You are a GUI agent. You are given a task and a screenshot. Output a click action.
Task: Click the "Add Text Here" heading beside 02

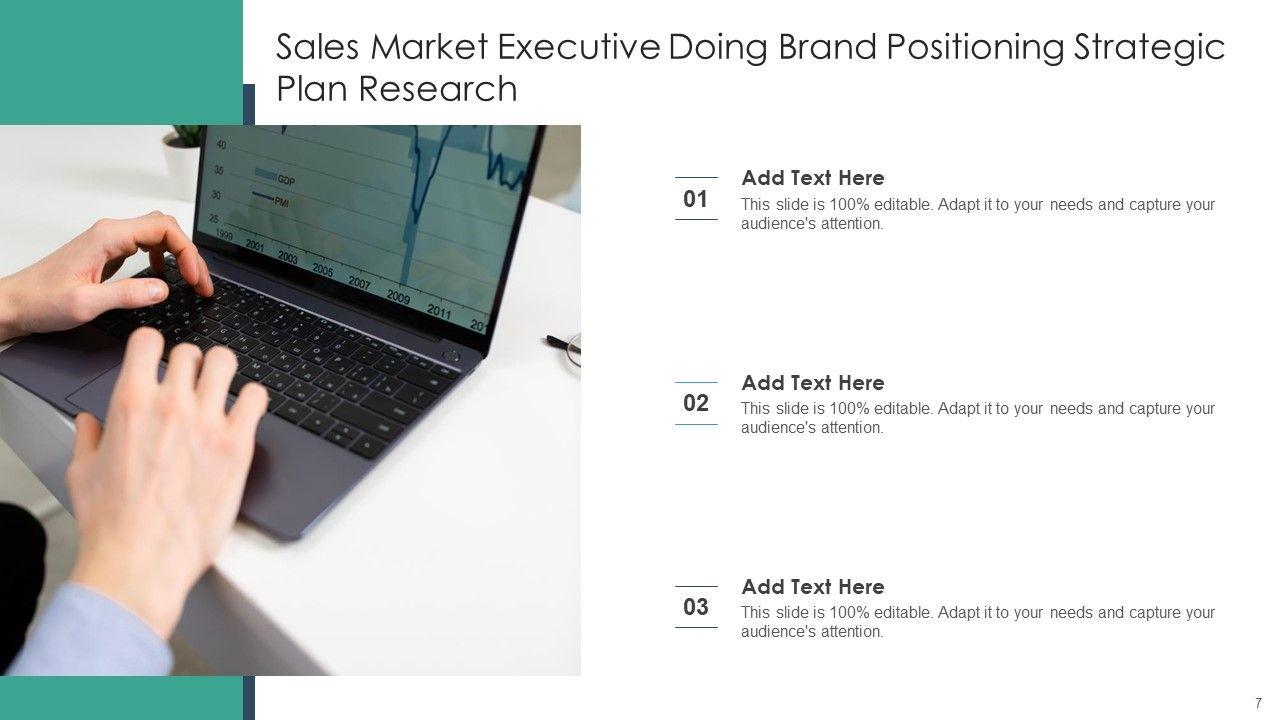click(812, 383)
